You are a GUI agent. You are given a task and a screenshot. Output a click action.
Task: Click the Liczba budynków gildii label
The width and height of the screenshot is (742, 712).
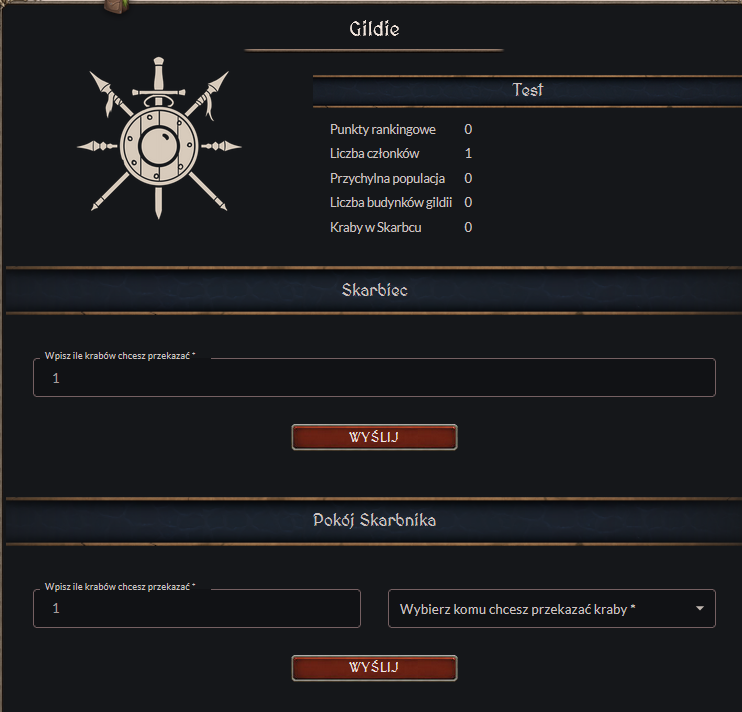pos(390,203)
